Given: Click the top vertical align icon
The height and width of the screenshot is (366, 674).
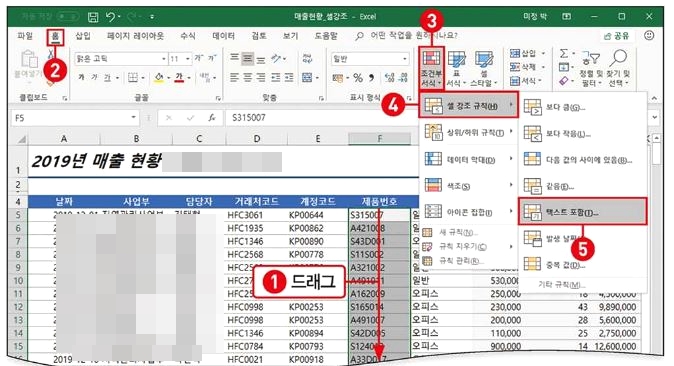Looking at the screenshot, I should click(x=234, y=58).
